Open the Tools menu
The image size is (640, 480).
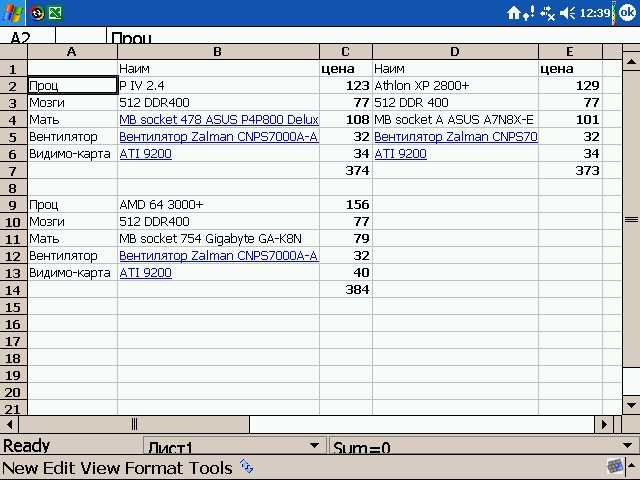(211, 468)
